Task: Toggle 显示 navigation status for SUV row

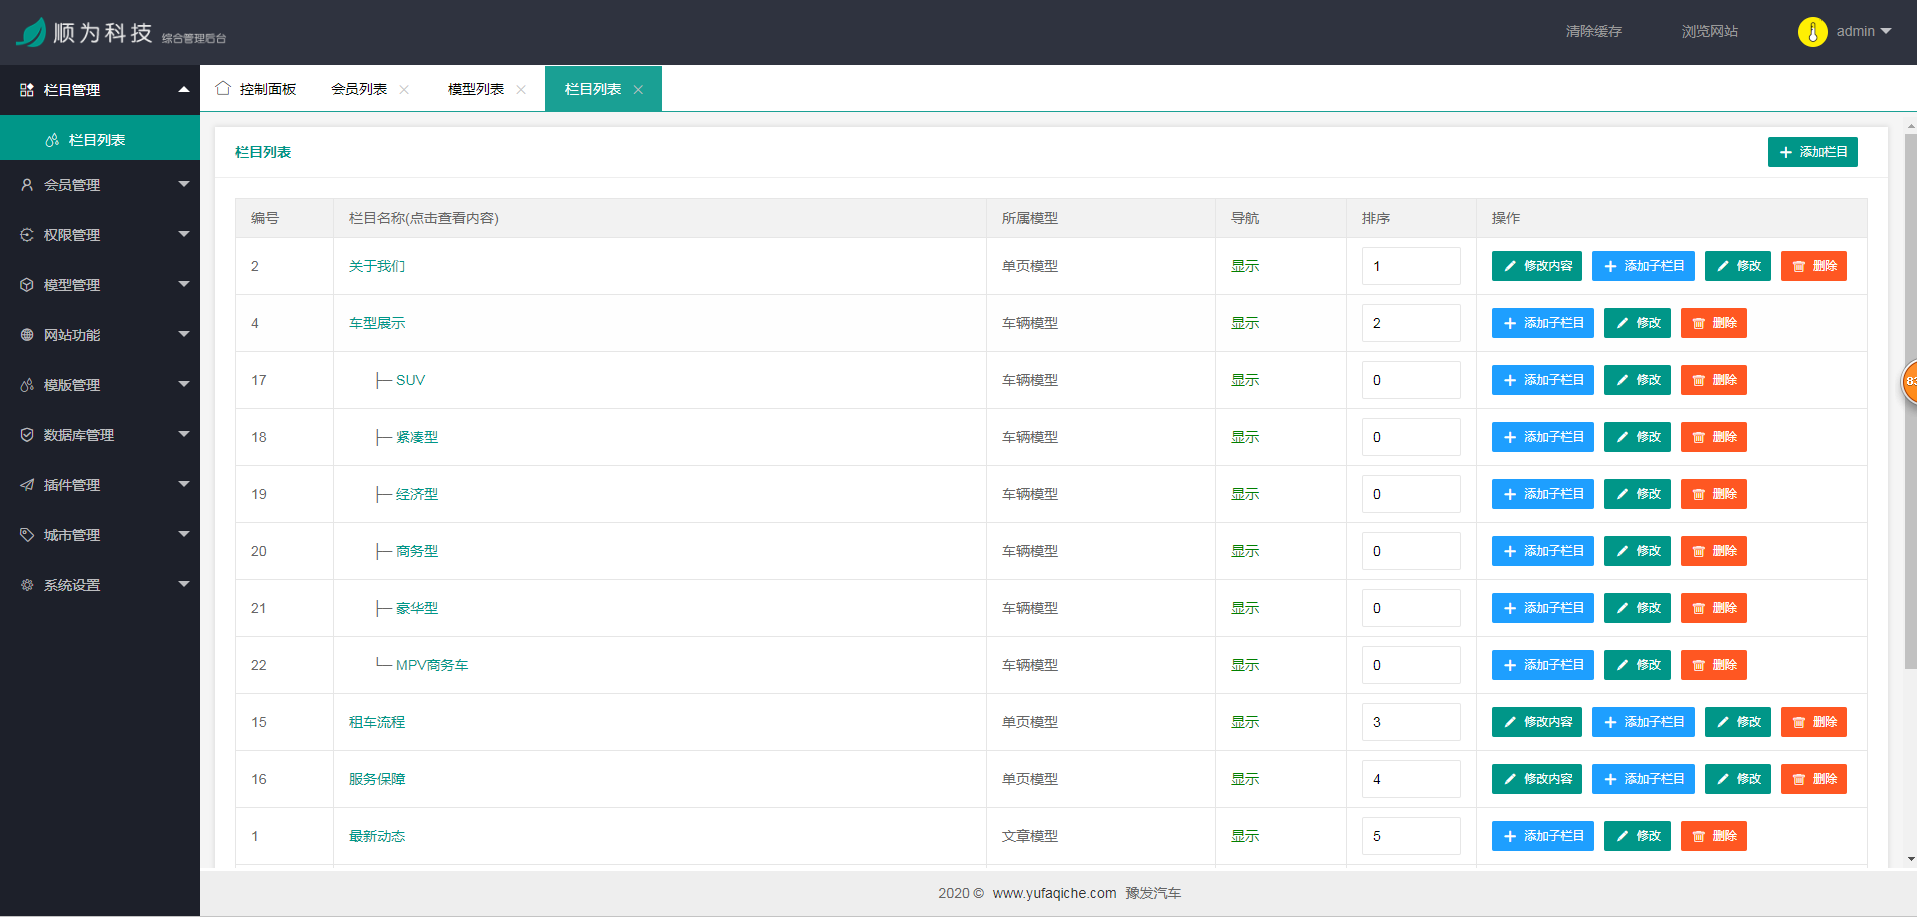Action: tap(1244, 380)
